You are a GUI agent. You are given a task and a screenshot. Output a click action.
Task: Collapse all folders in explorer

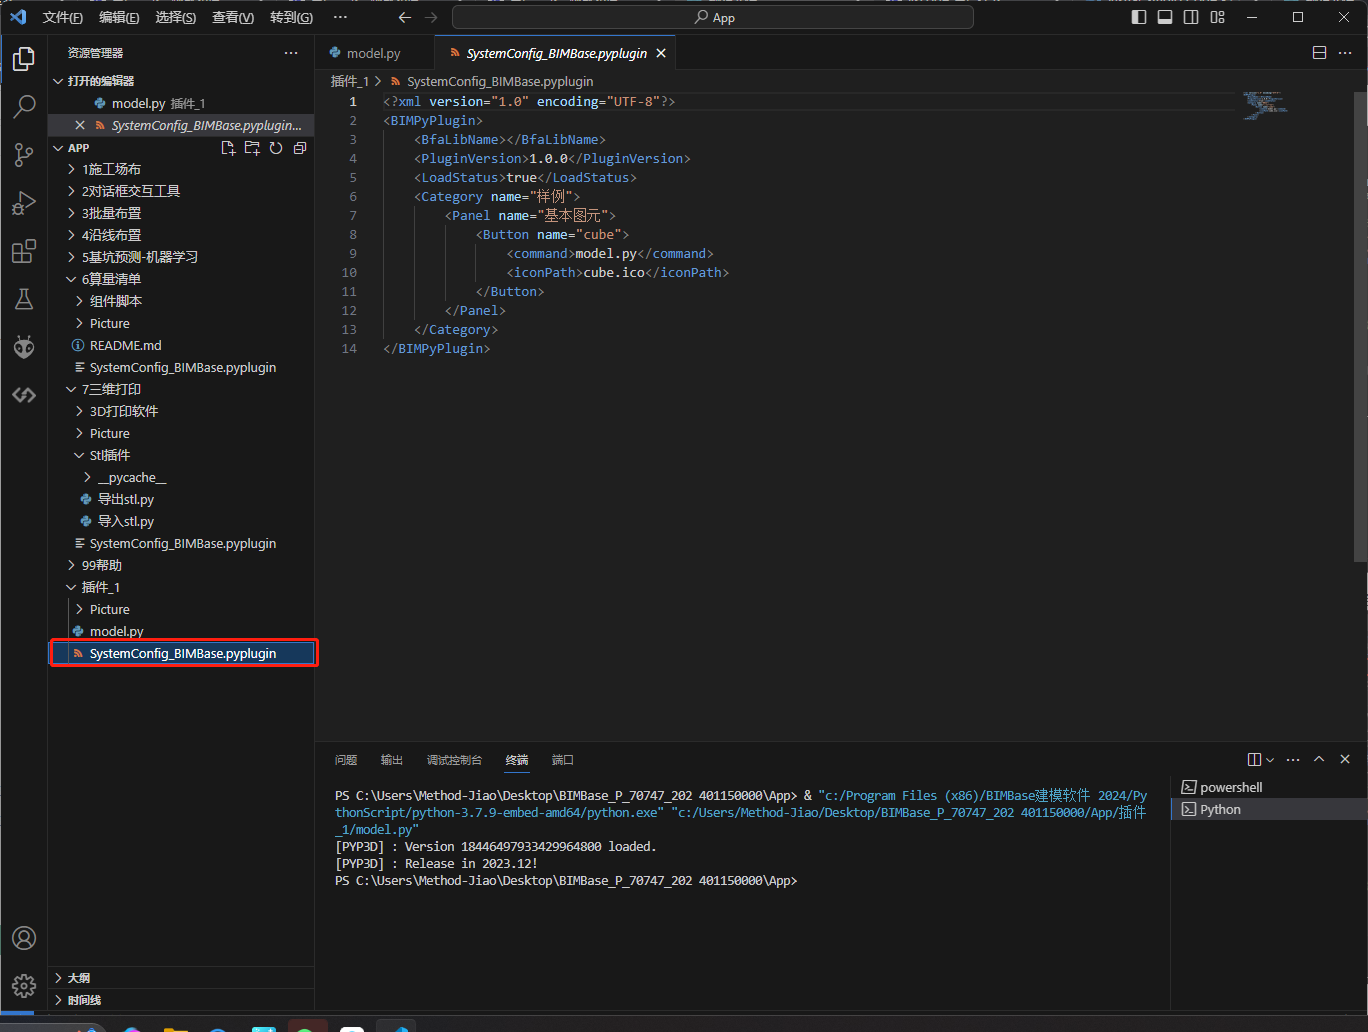(300, 148)
